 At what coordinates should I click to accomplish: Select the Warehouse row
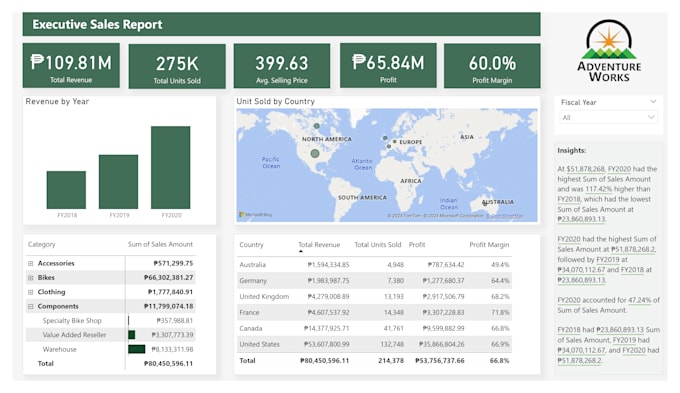coord(111,349)
